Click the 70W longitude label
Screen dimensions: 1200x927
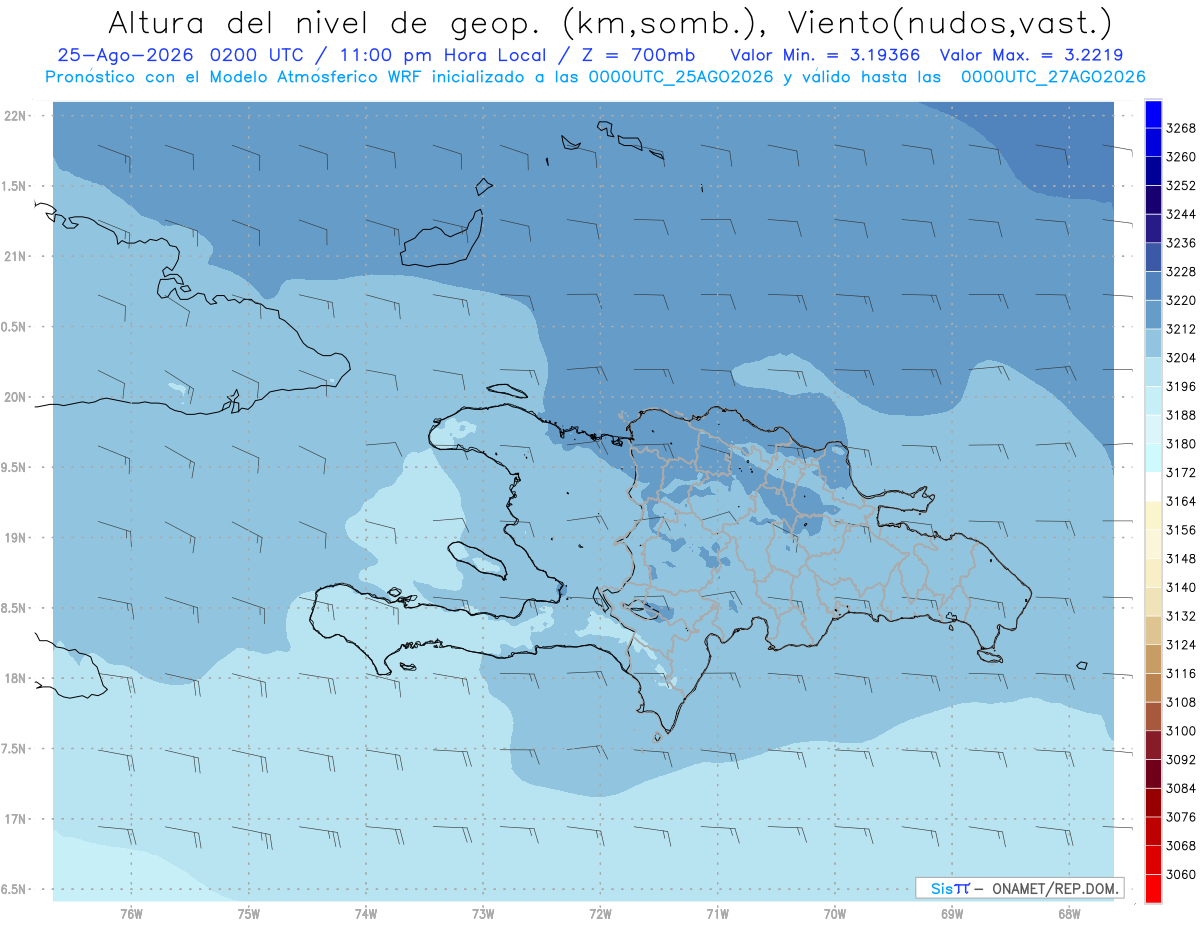(x=835, y=914)
